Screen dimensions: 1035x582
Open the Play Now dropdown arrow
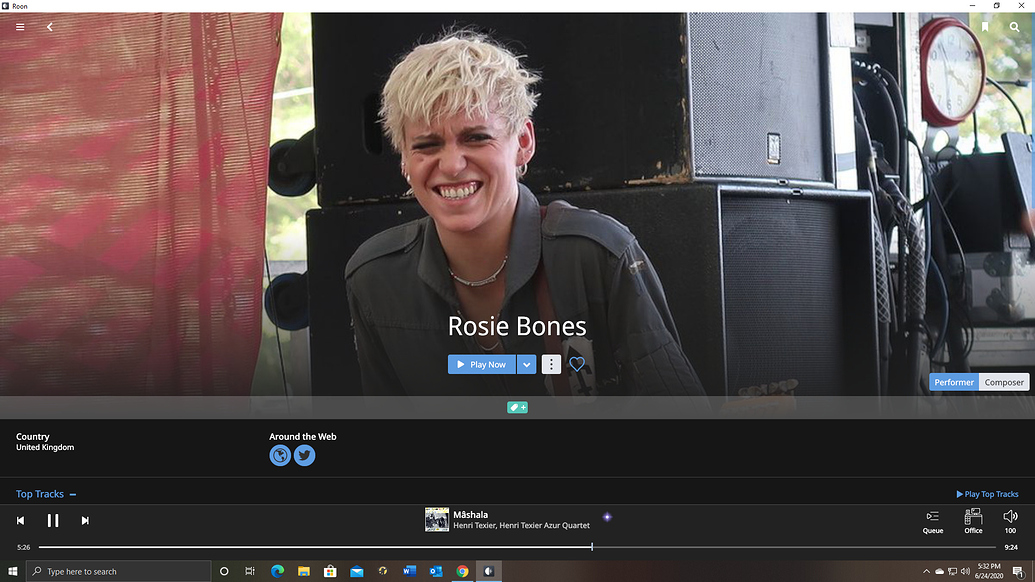point(527,364)
